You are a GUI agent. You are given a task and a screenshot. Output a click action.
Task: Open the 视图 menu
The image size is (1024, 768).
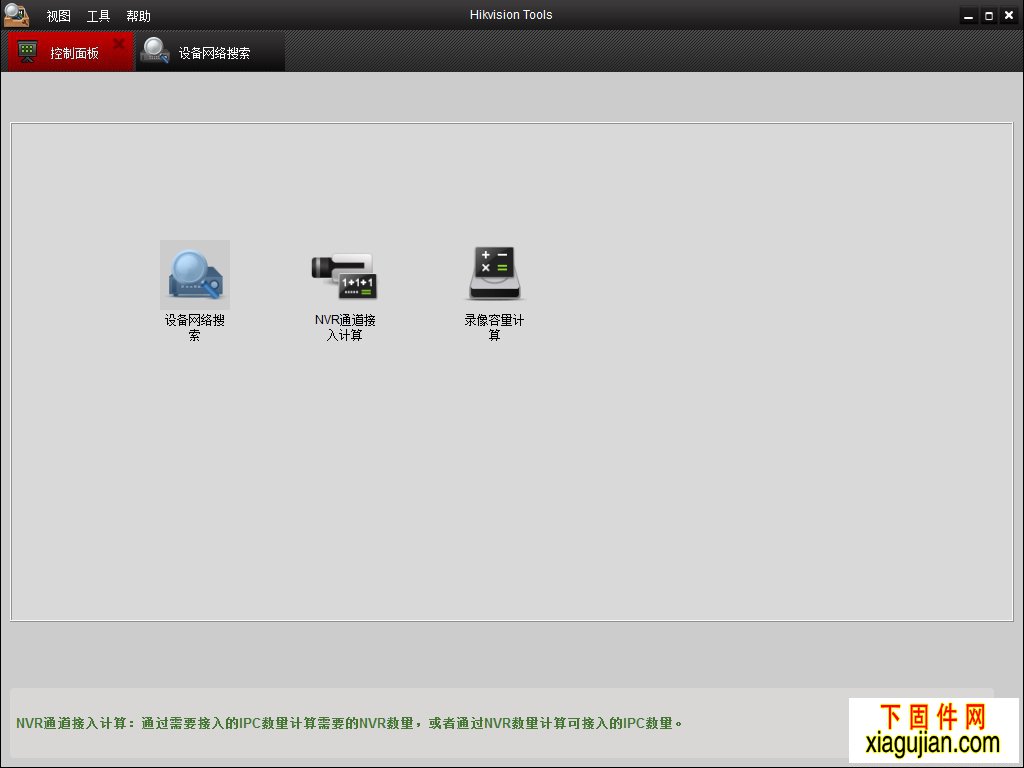59,16
